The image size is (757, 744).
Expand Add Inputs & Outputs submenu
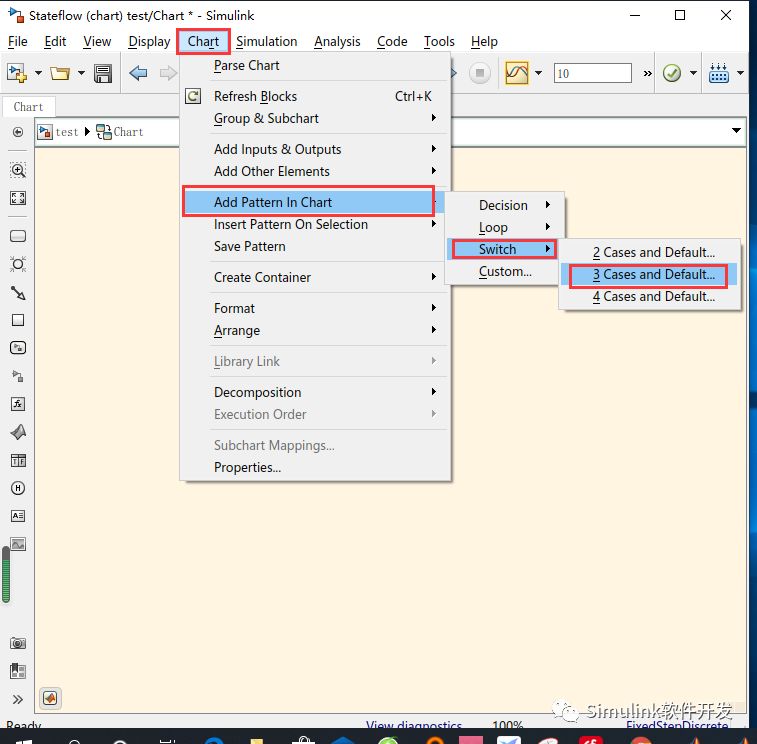pos(434,149)
